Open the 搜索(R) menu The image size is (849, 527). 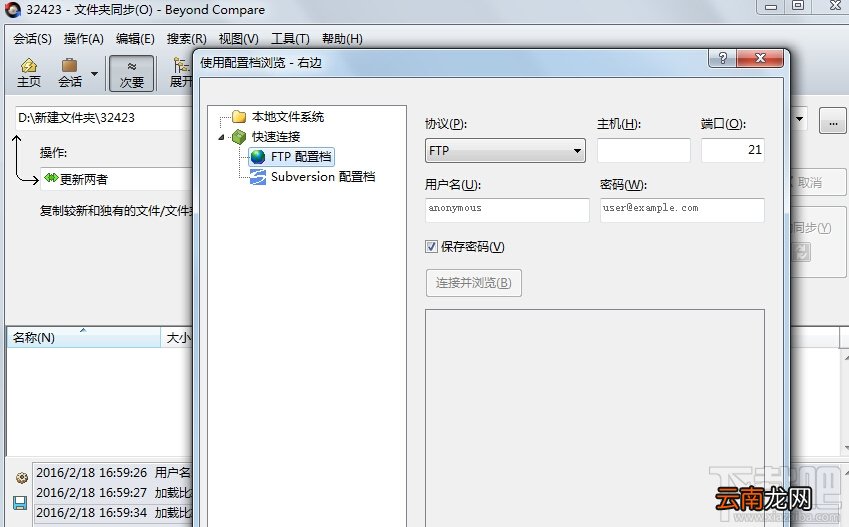(x=186, y=39)
